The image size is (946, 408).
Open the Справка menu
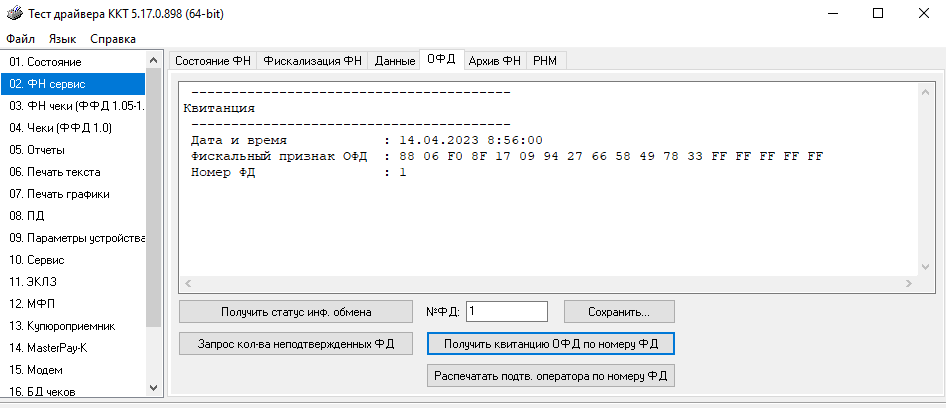(x=113, y=39)
